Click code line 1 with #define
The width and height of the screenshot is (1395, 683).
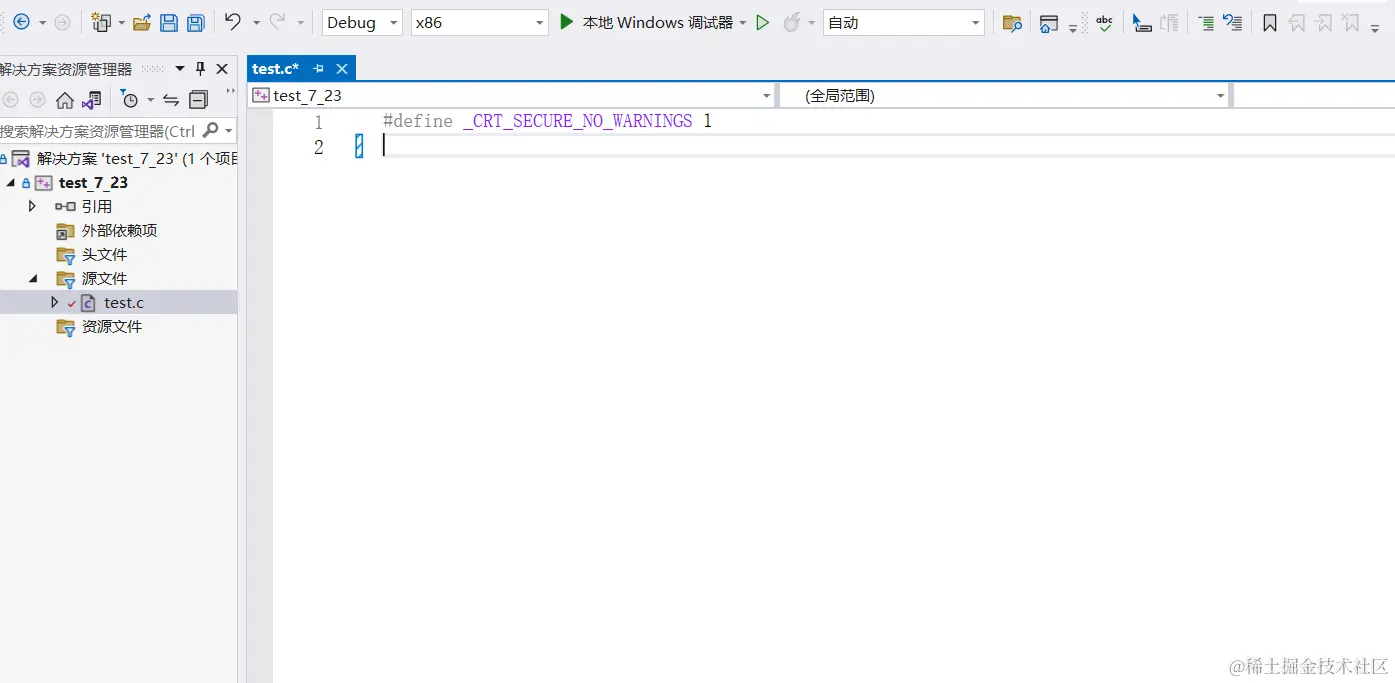[547, 121]
